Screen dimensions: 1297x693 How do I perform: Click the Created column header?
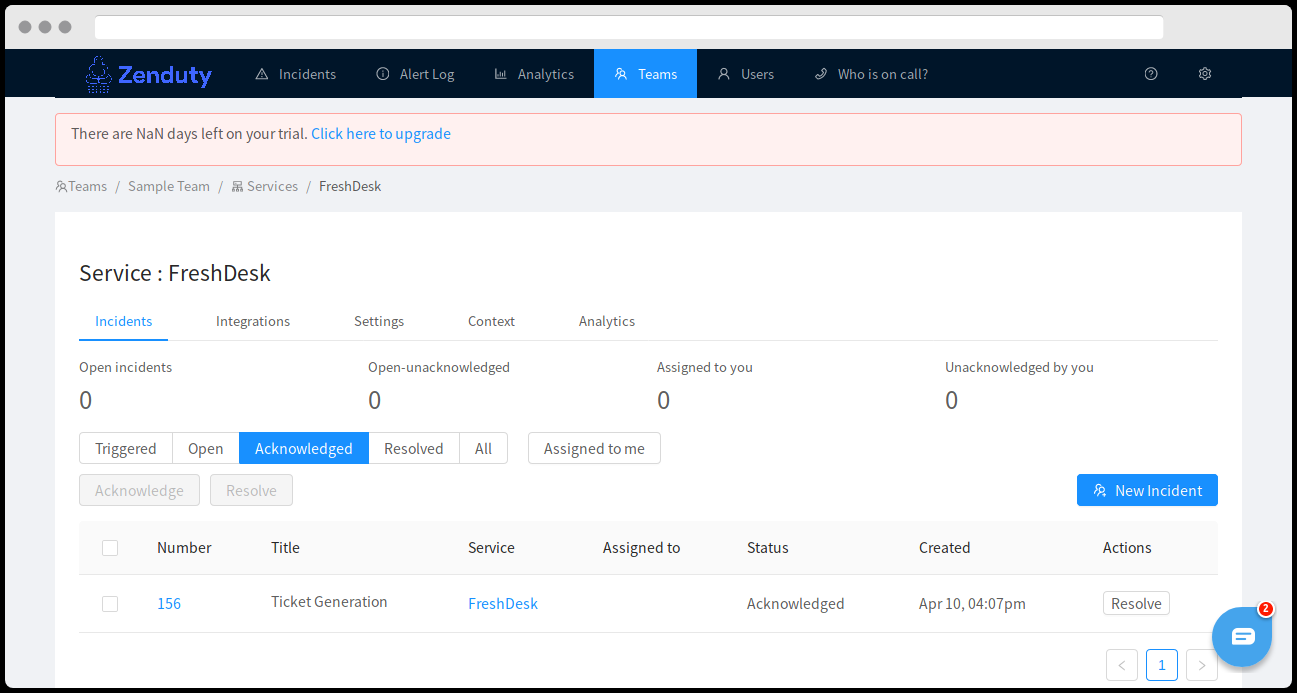[945, 548]
